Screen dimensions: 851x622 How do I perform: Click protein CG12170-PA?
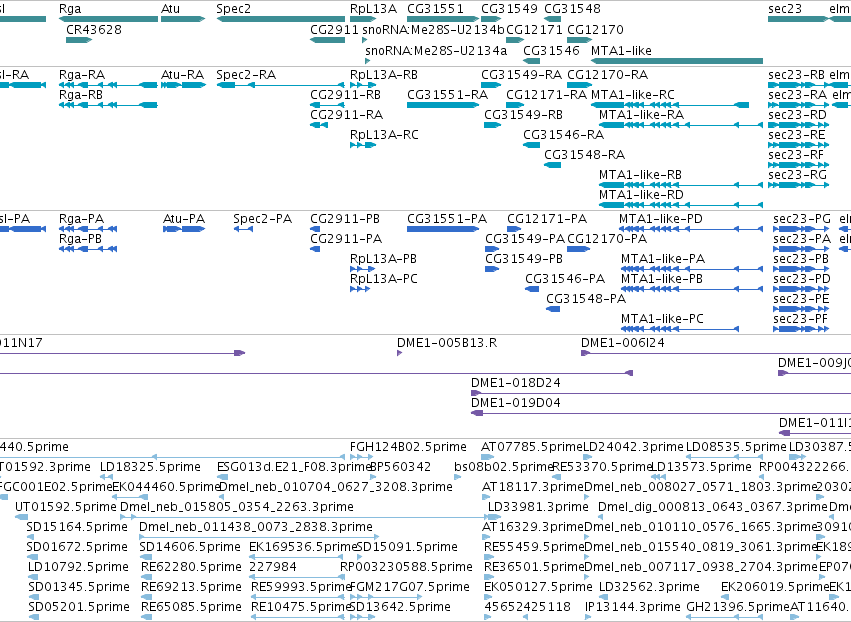click(579, 249)
